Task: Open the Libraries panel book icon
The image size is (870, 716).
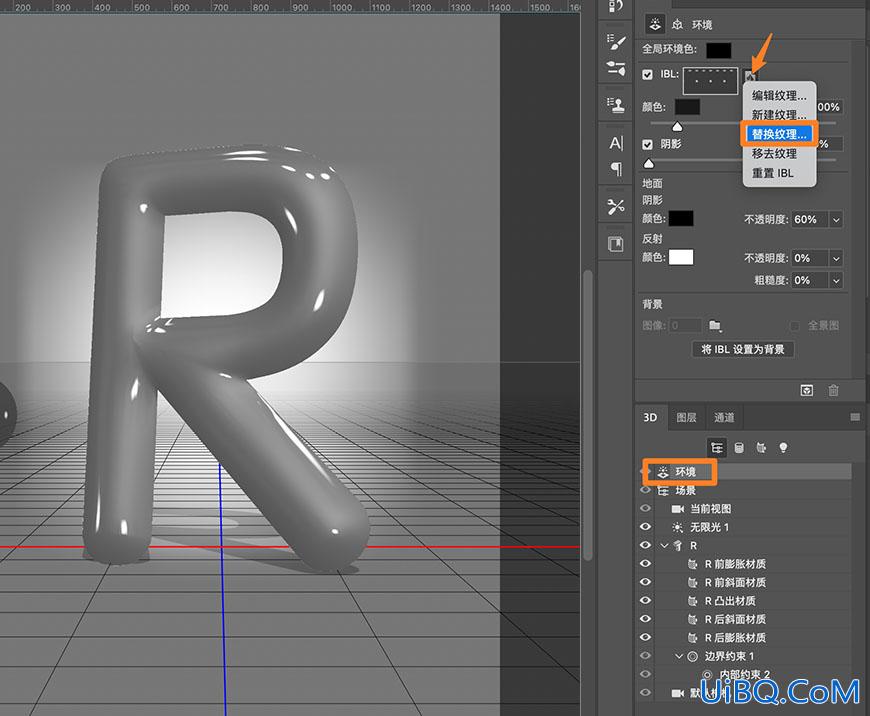Action: tap(615, 244)
